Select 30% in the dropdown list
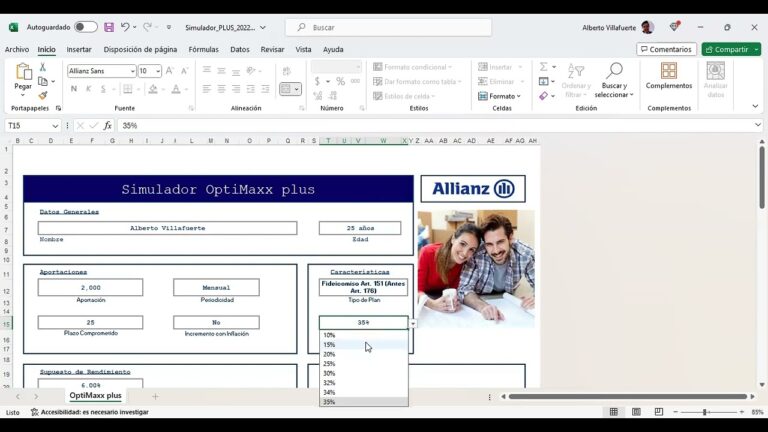Viewport: 768px width, 432px height. [x=363, y=373]
